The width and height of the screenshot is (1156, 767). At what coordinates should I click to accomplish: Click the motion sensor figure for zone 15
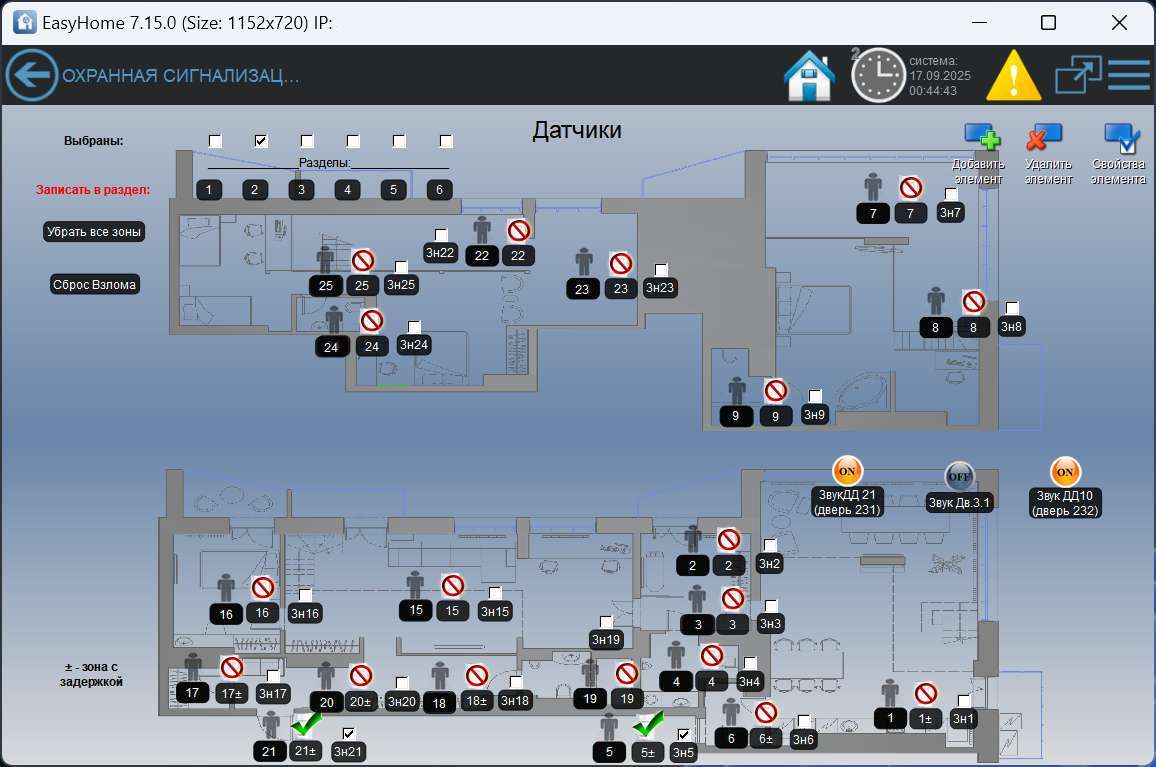415,583
